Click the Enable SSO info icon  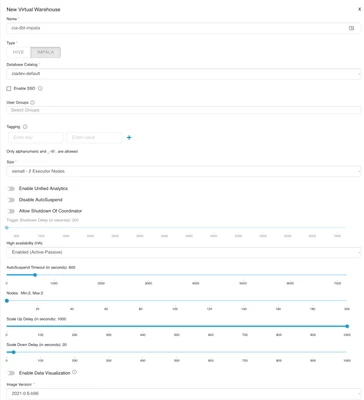tap(40, 88)
